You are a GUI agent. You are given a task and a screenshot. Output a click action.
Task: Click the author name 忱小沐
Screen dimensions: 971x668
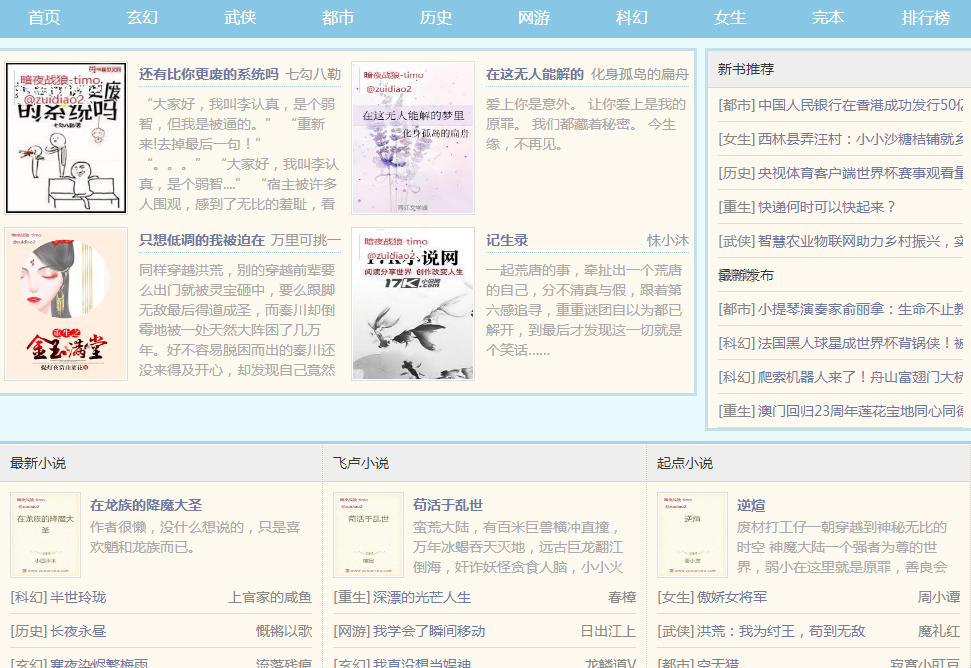click(667, 240)
